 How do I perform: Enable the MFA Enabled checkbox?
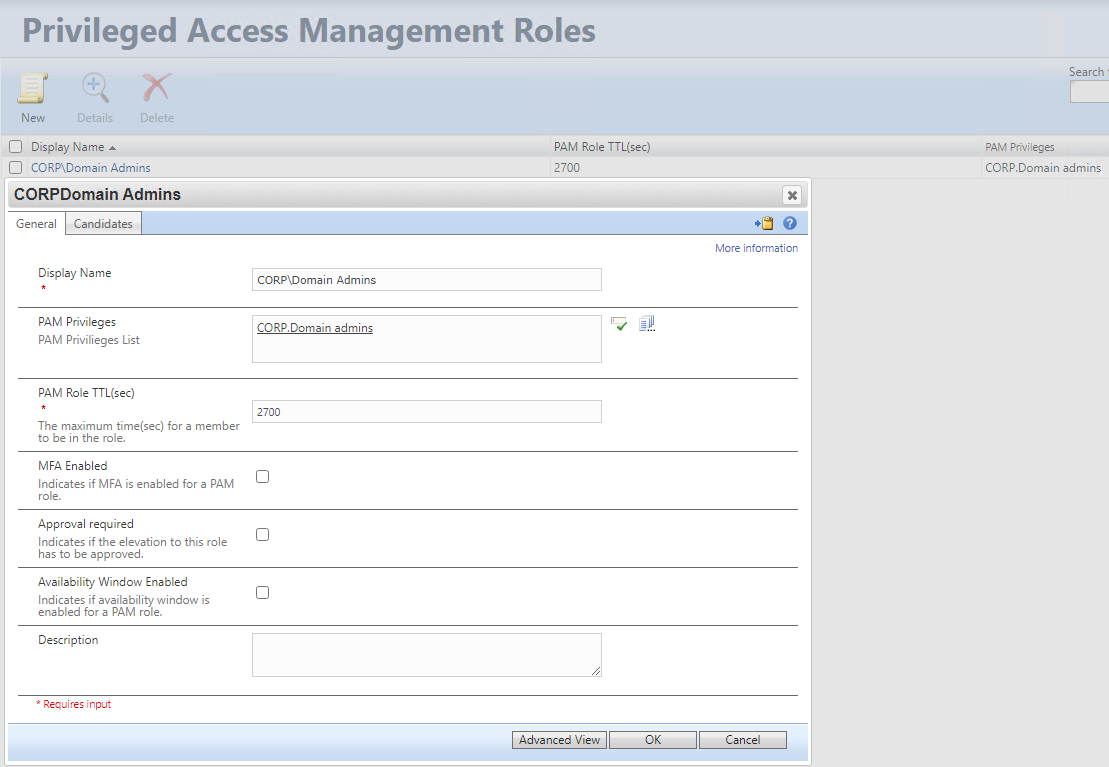pos(263,477)
